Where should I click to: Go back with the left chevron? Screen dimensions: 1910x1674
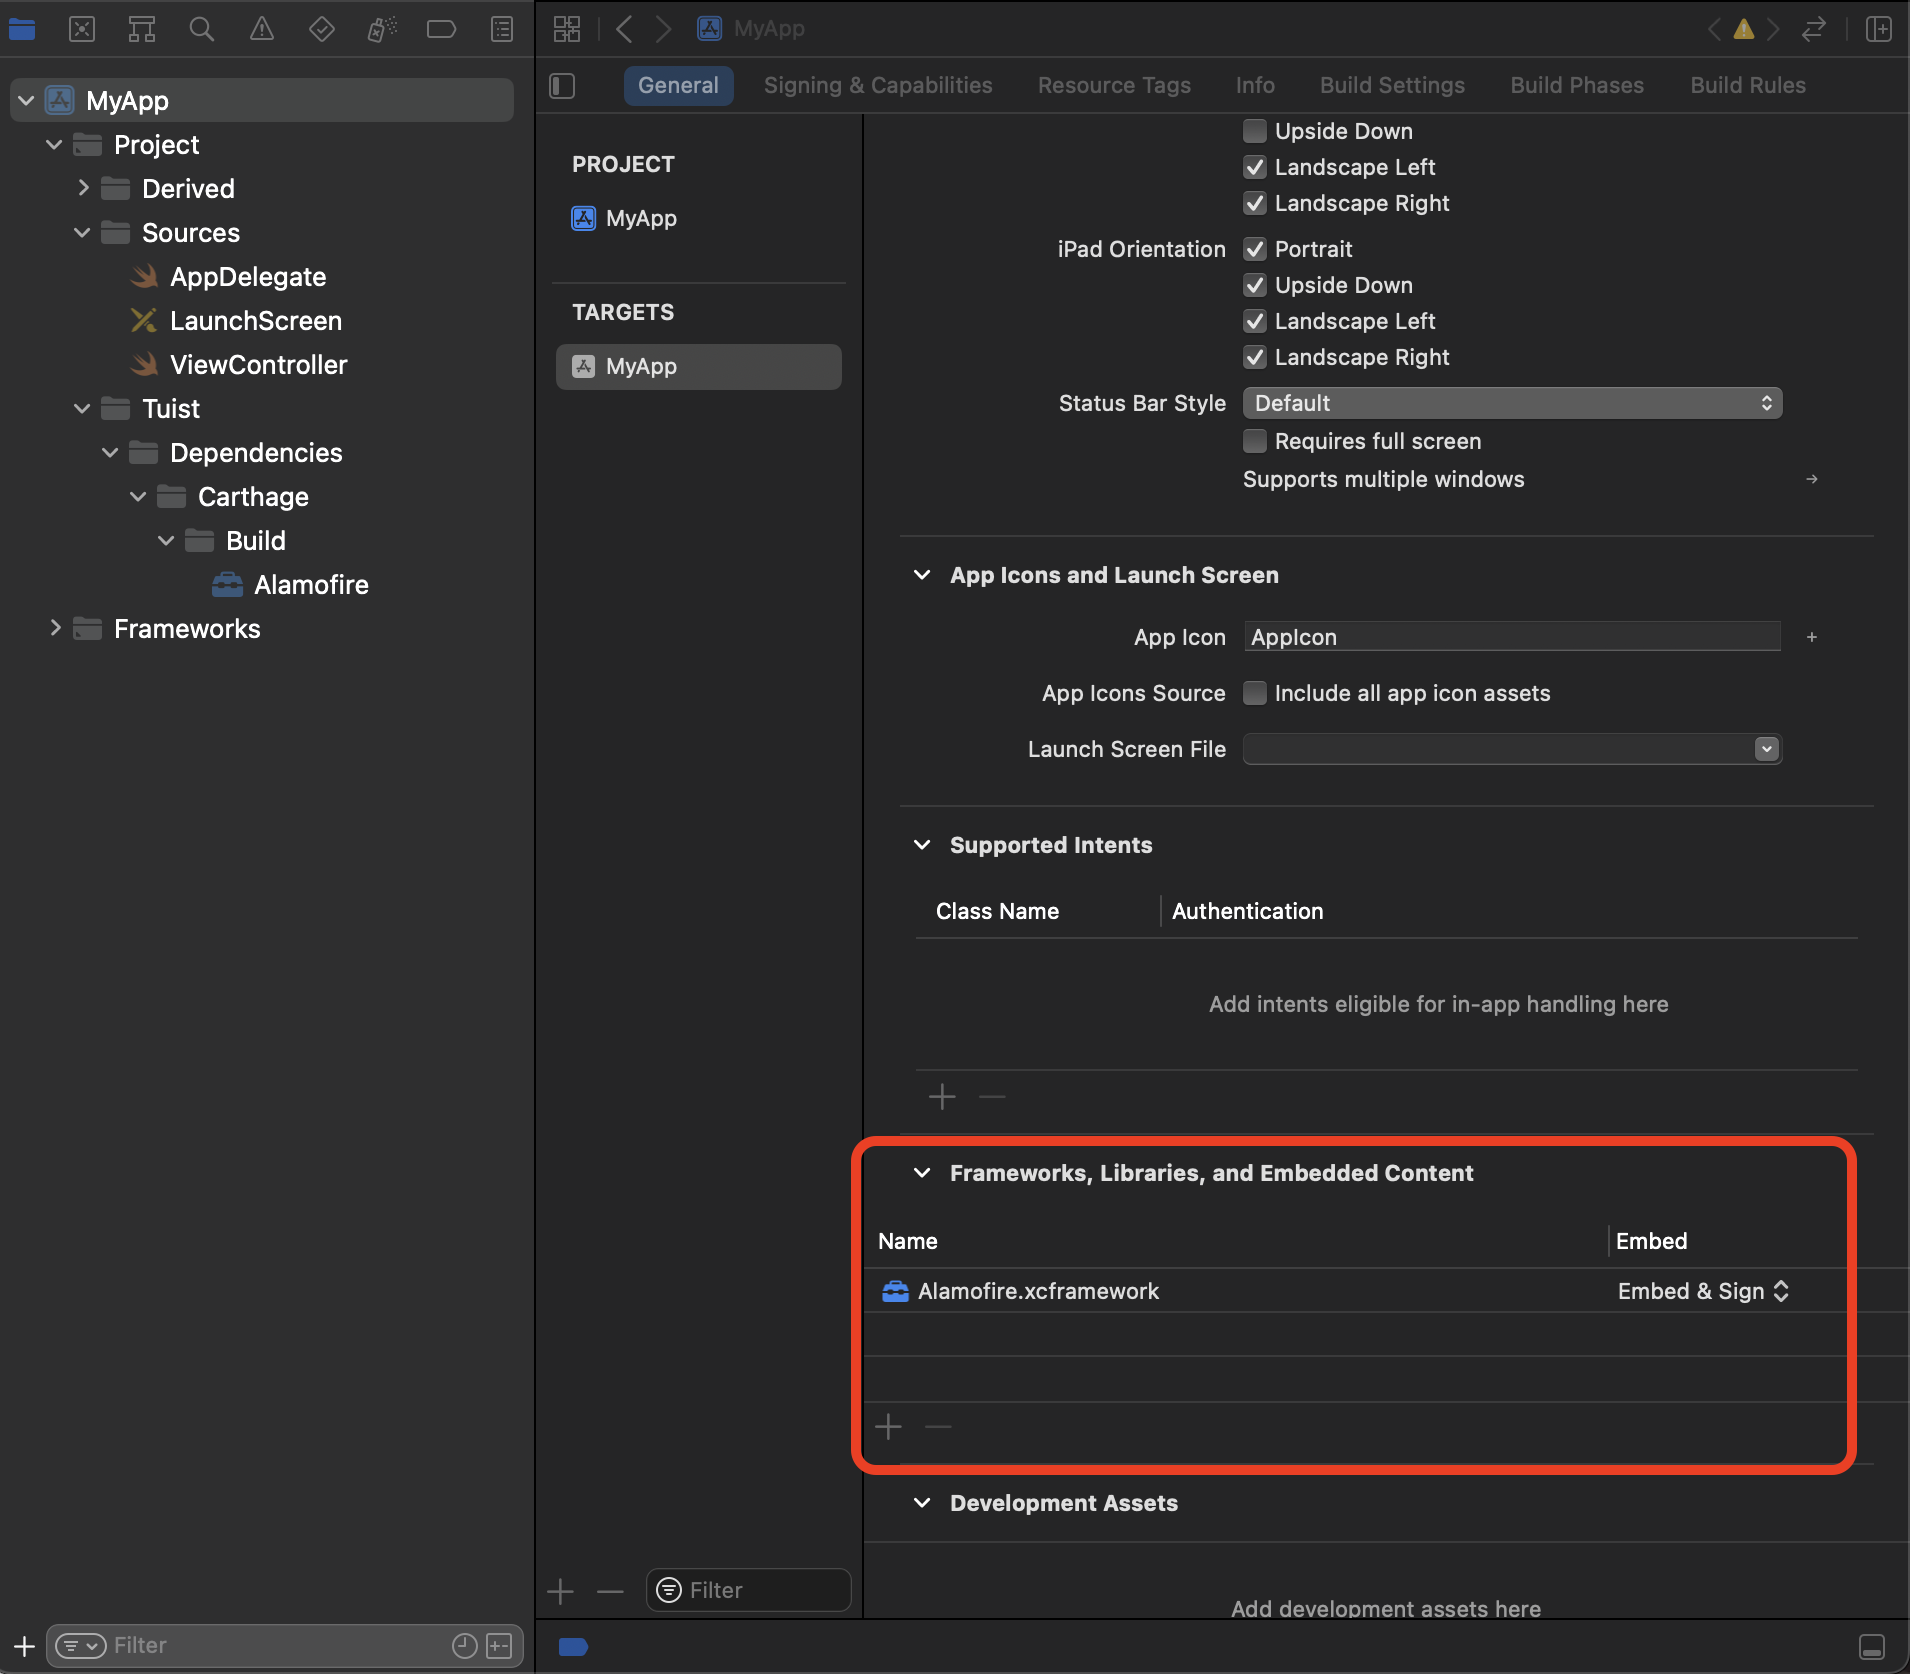click(x=624, y=29)
